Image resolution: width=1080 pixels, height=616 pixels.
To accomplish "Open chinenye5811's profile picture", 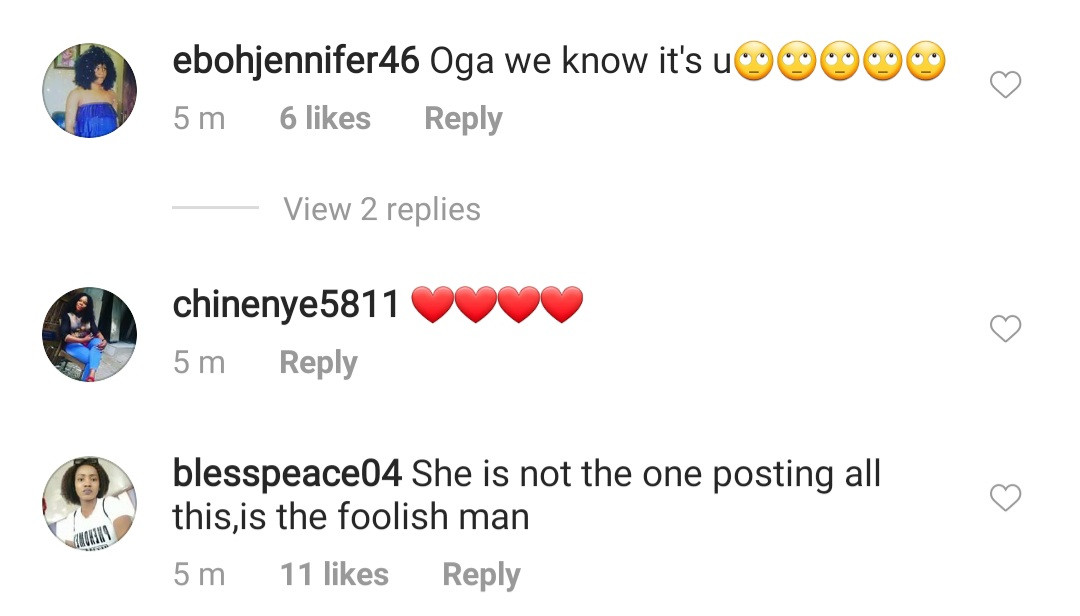I will [89, 334].
